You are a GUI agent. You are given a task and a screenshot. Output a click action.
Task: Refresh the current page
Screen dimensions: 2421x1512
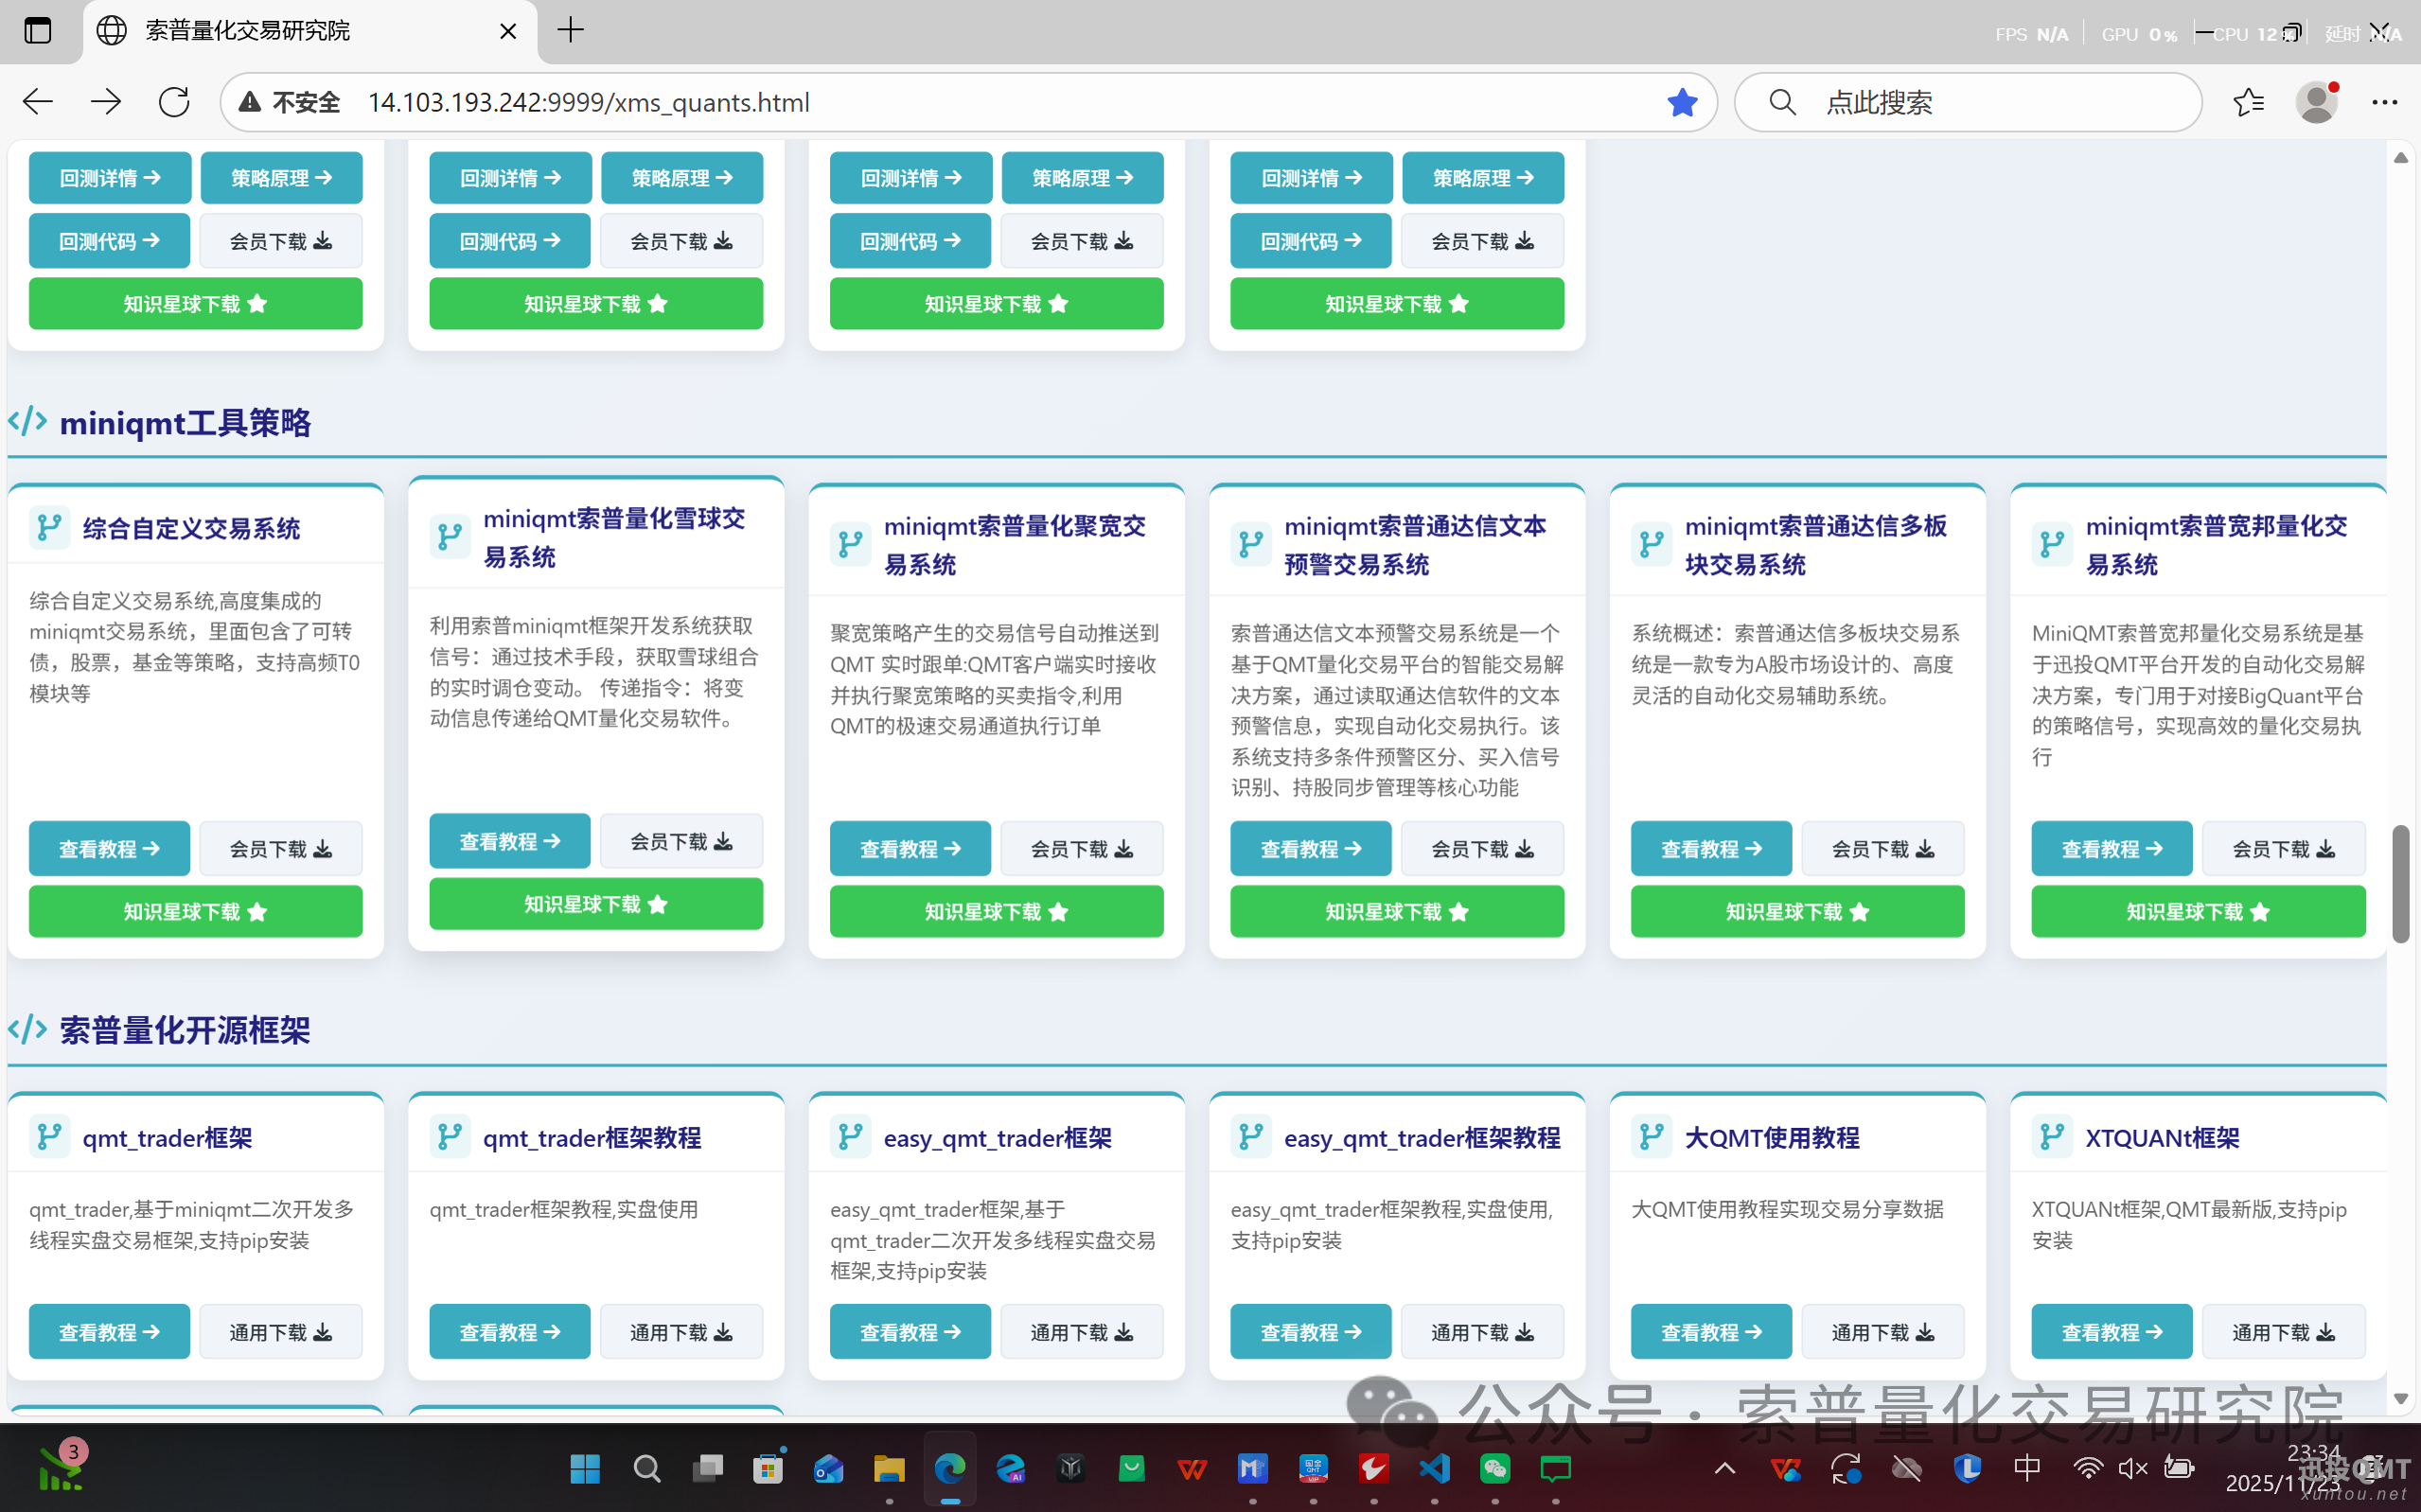[173, 101]
